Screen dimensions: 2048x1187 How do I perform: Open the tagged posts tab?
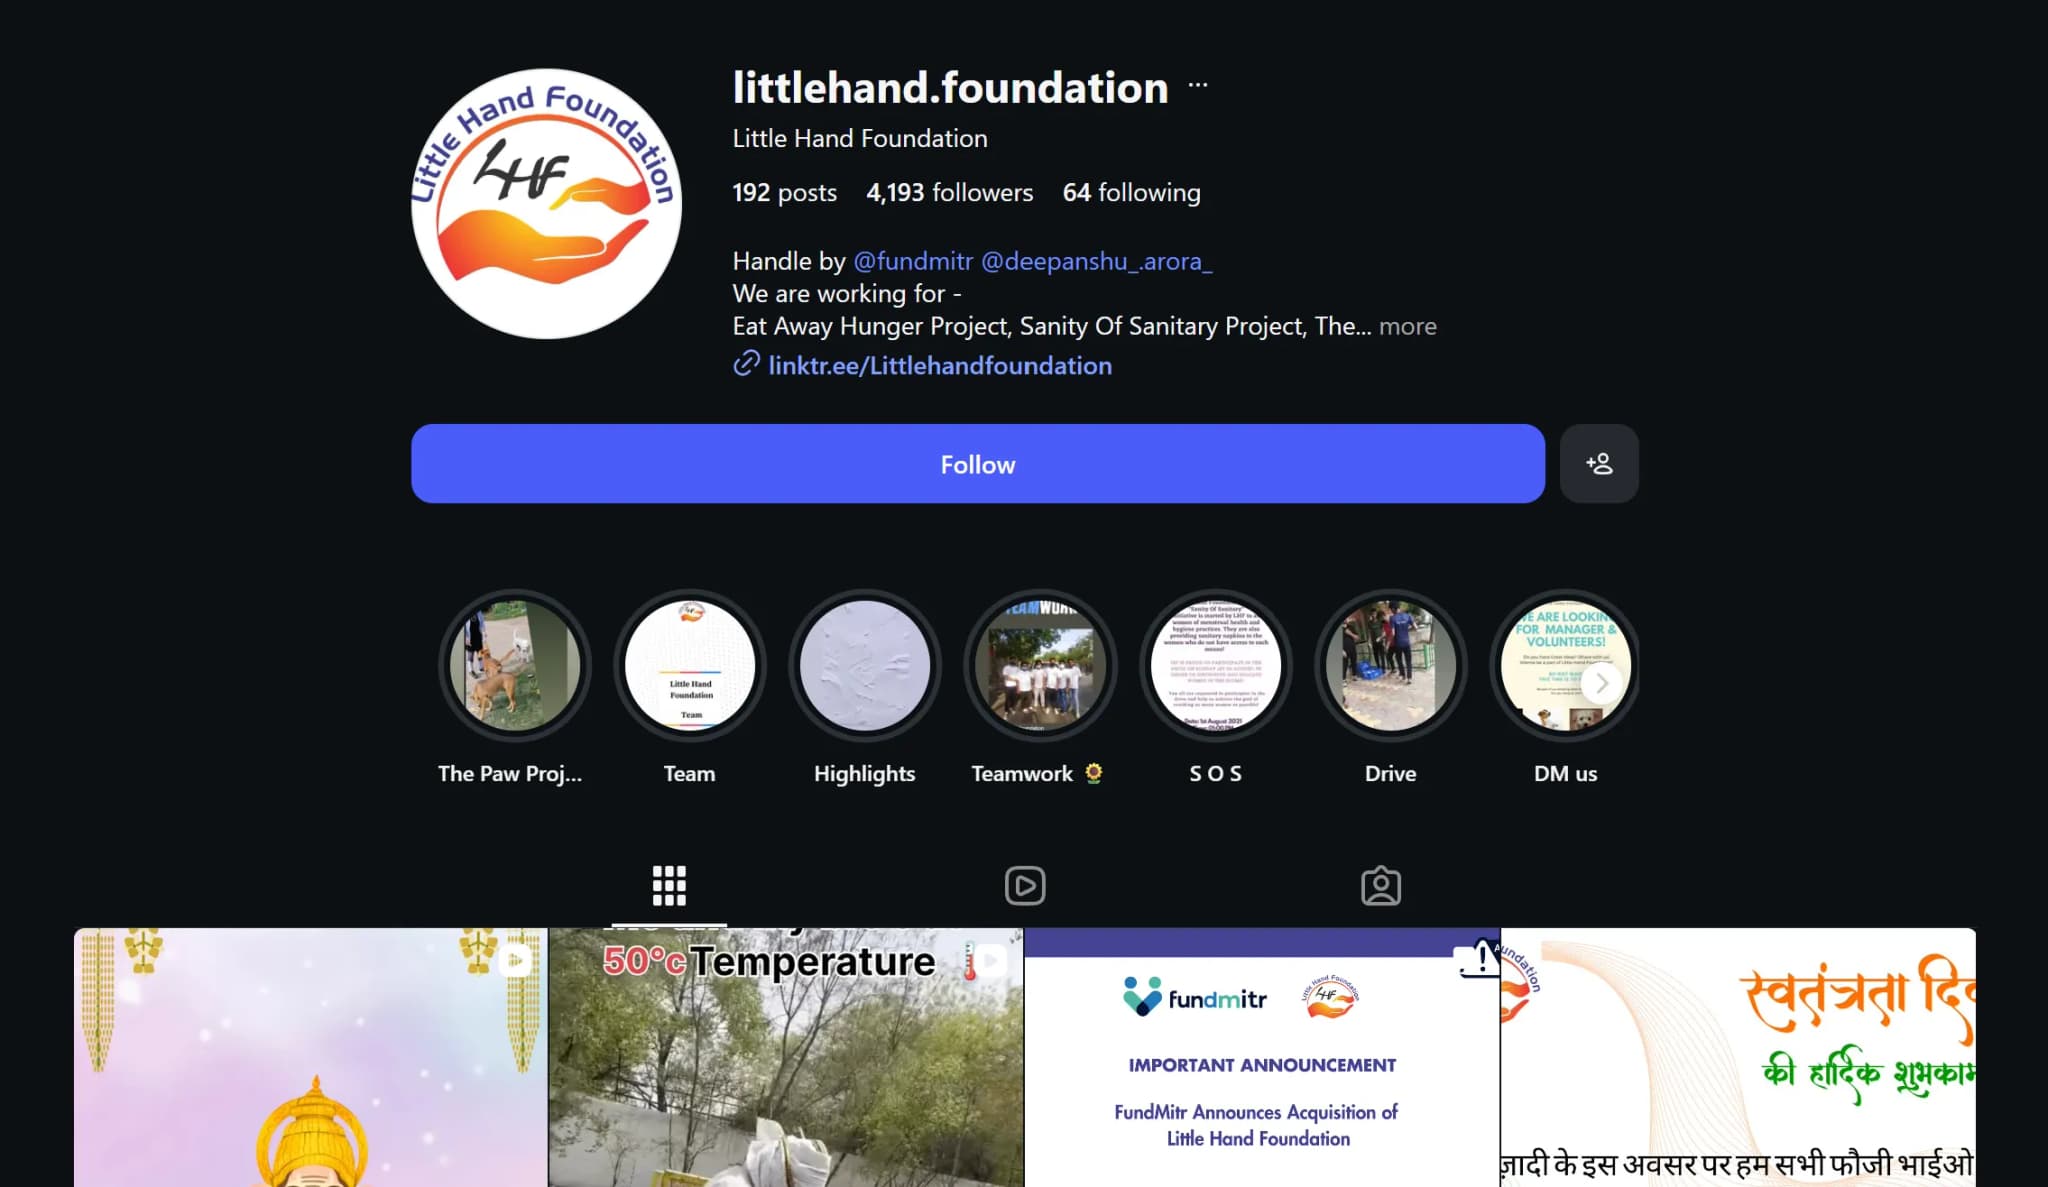(x=1381, y=886)
